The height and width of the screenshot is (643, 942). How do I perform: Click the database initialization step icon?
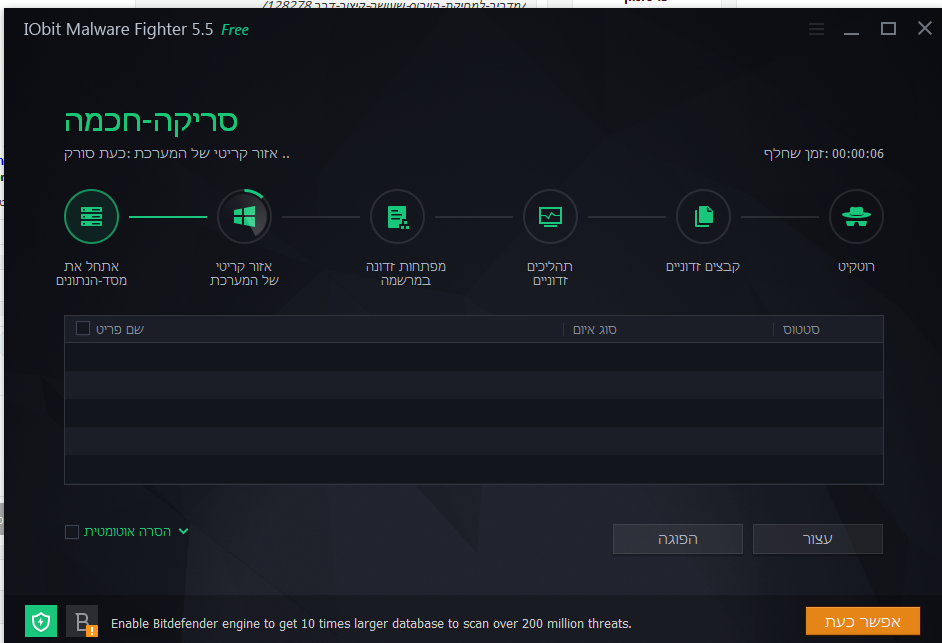tap(91, 216)
